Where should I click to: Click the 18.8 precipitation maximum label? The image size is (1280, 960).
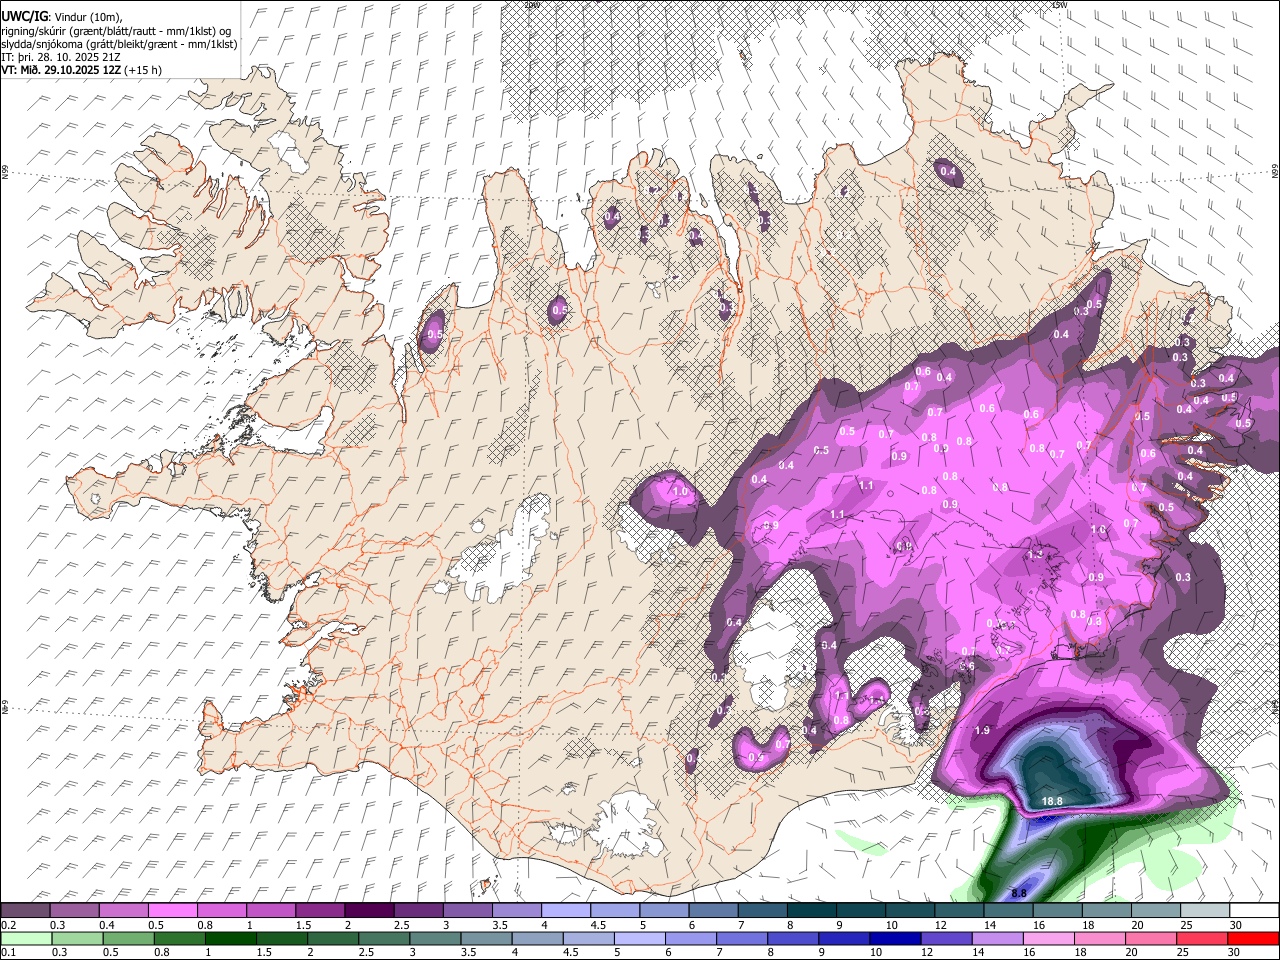(1052, 801)
